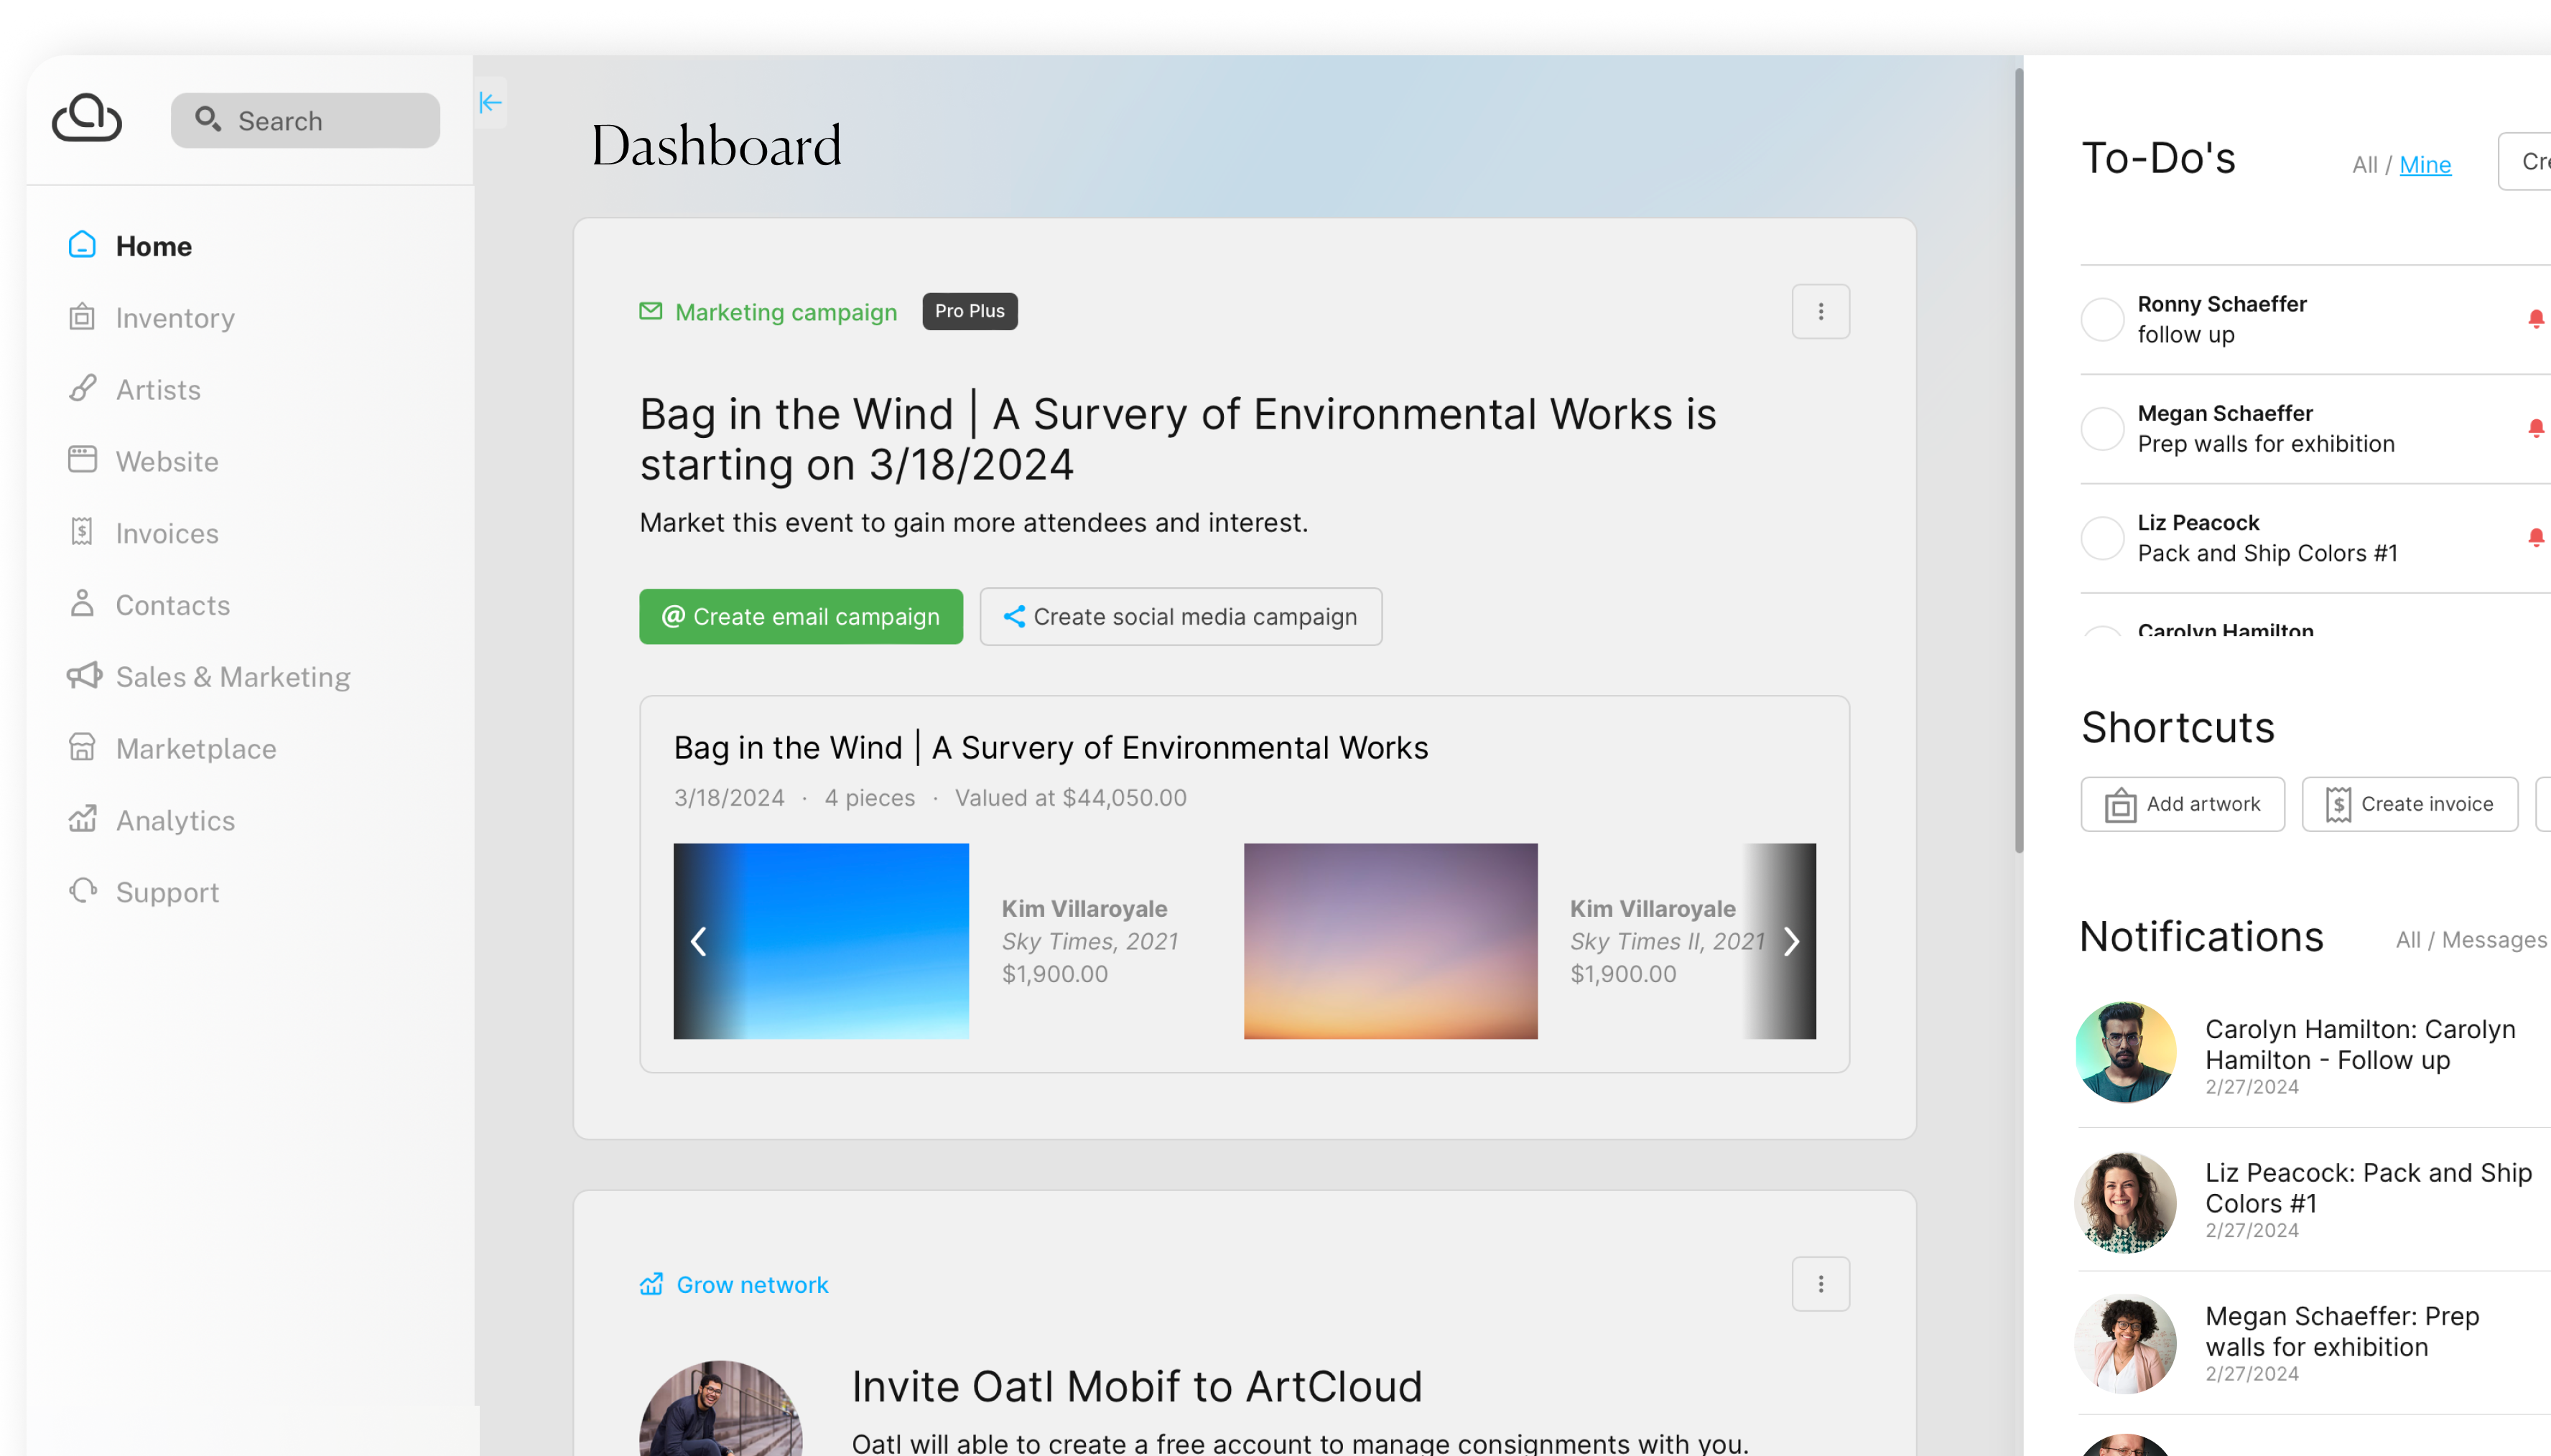Click the ArtCloud cloud logo icon
2551x1456 pixels.
[x=88, y=119]
